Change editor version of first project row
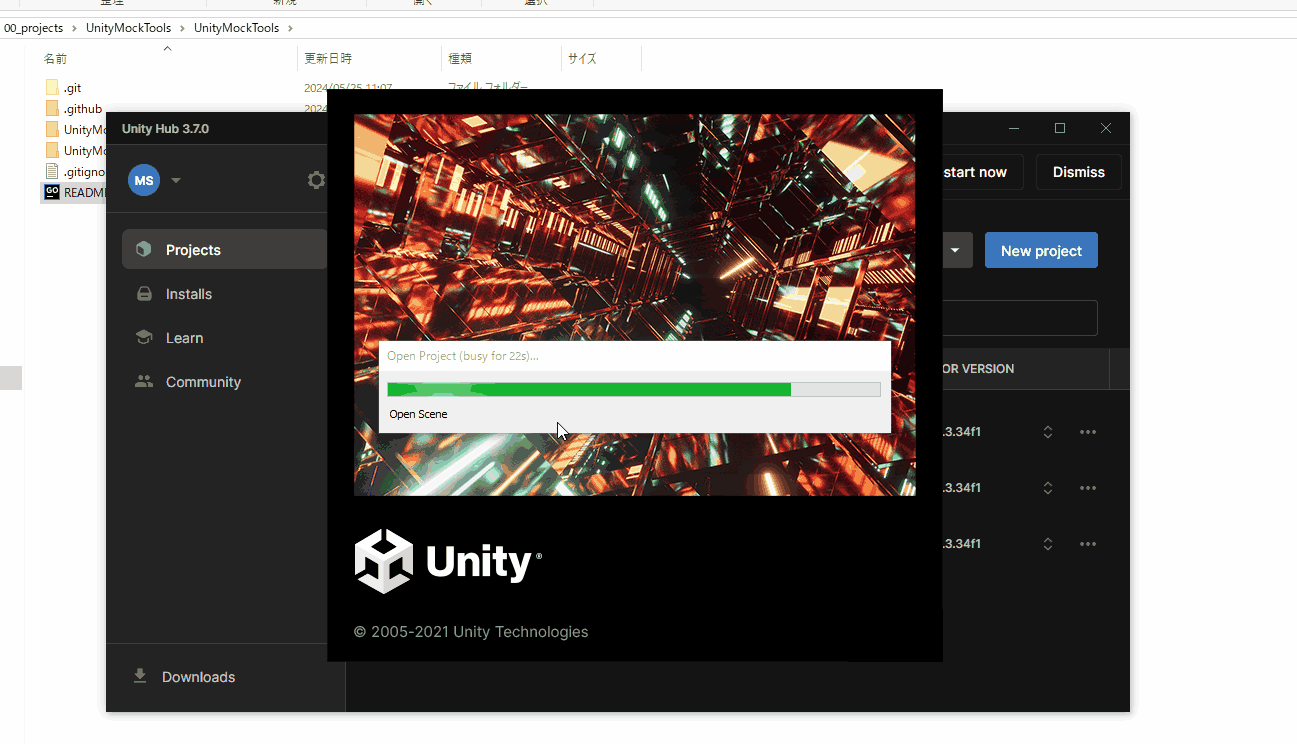The width and height of the screenshot is (1297, 744). 1048,432
